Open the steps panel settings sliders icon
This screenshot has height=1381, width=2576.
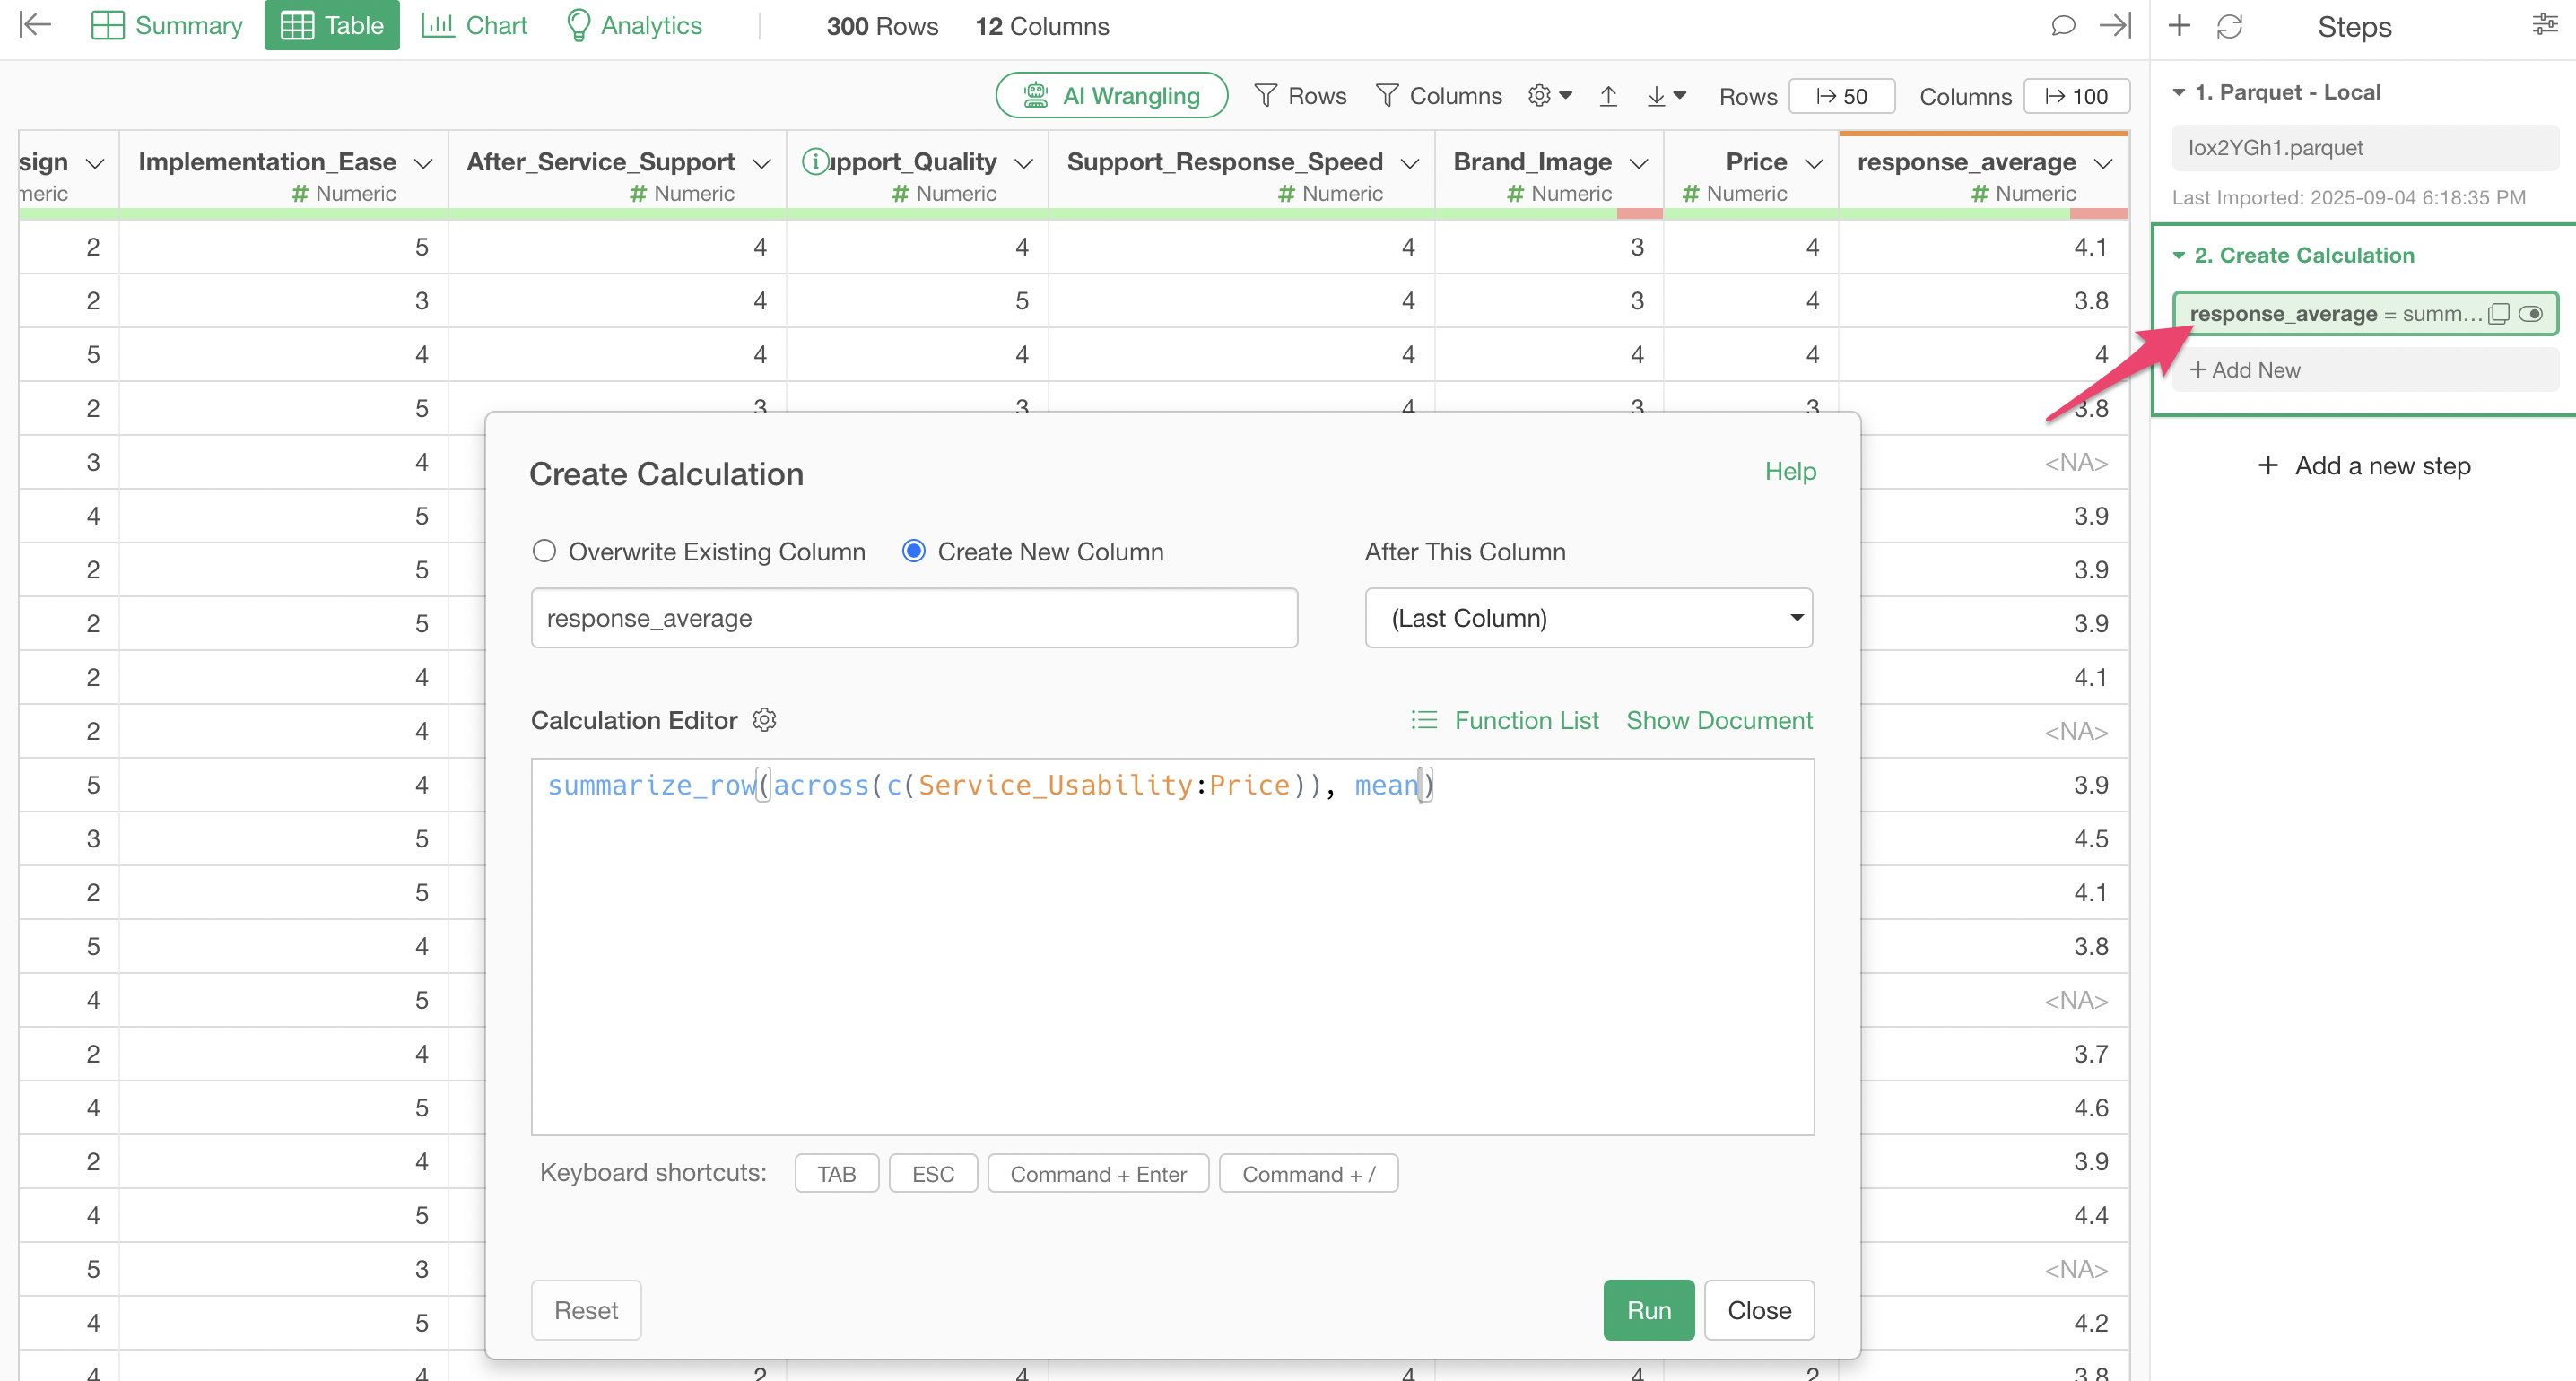[x=2544, y=26]
